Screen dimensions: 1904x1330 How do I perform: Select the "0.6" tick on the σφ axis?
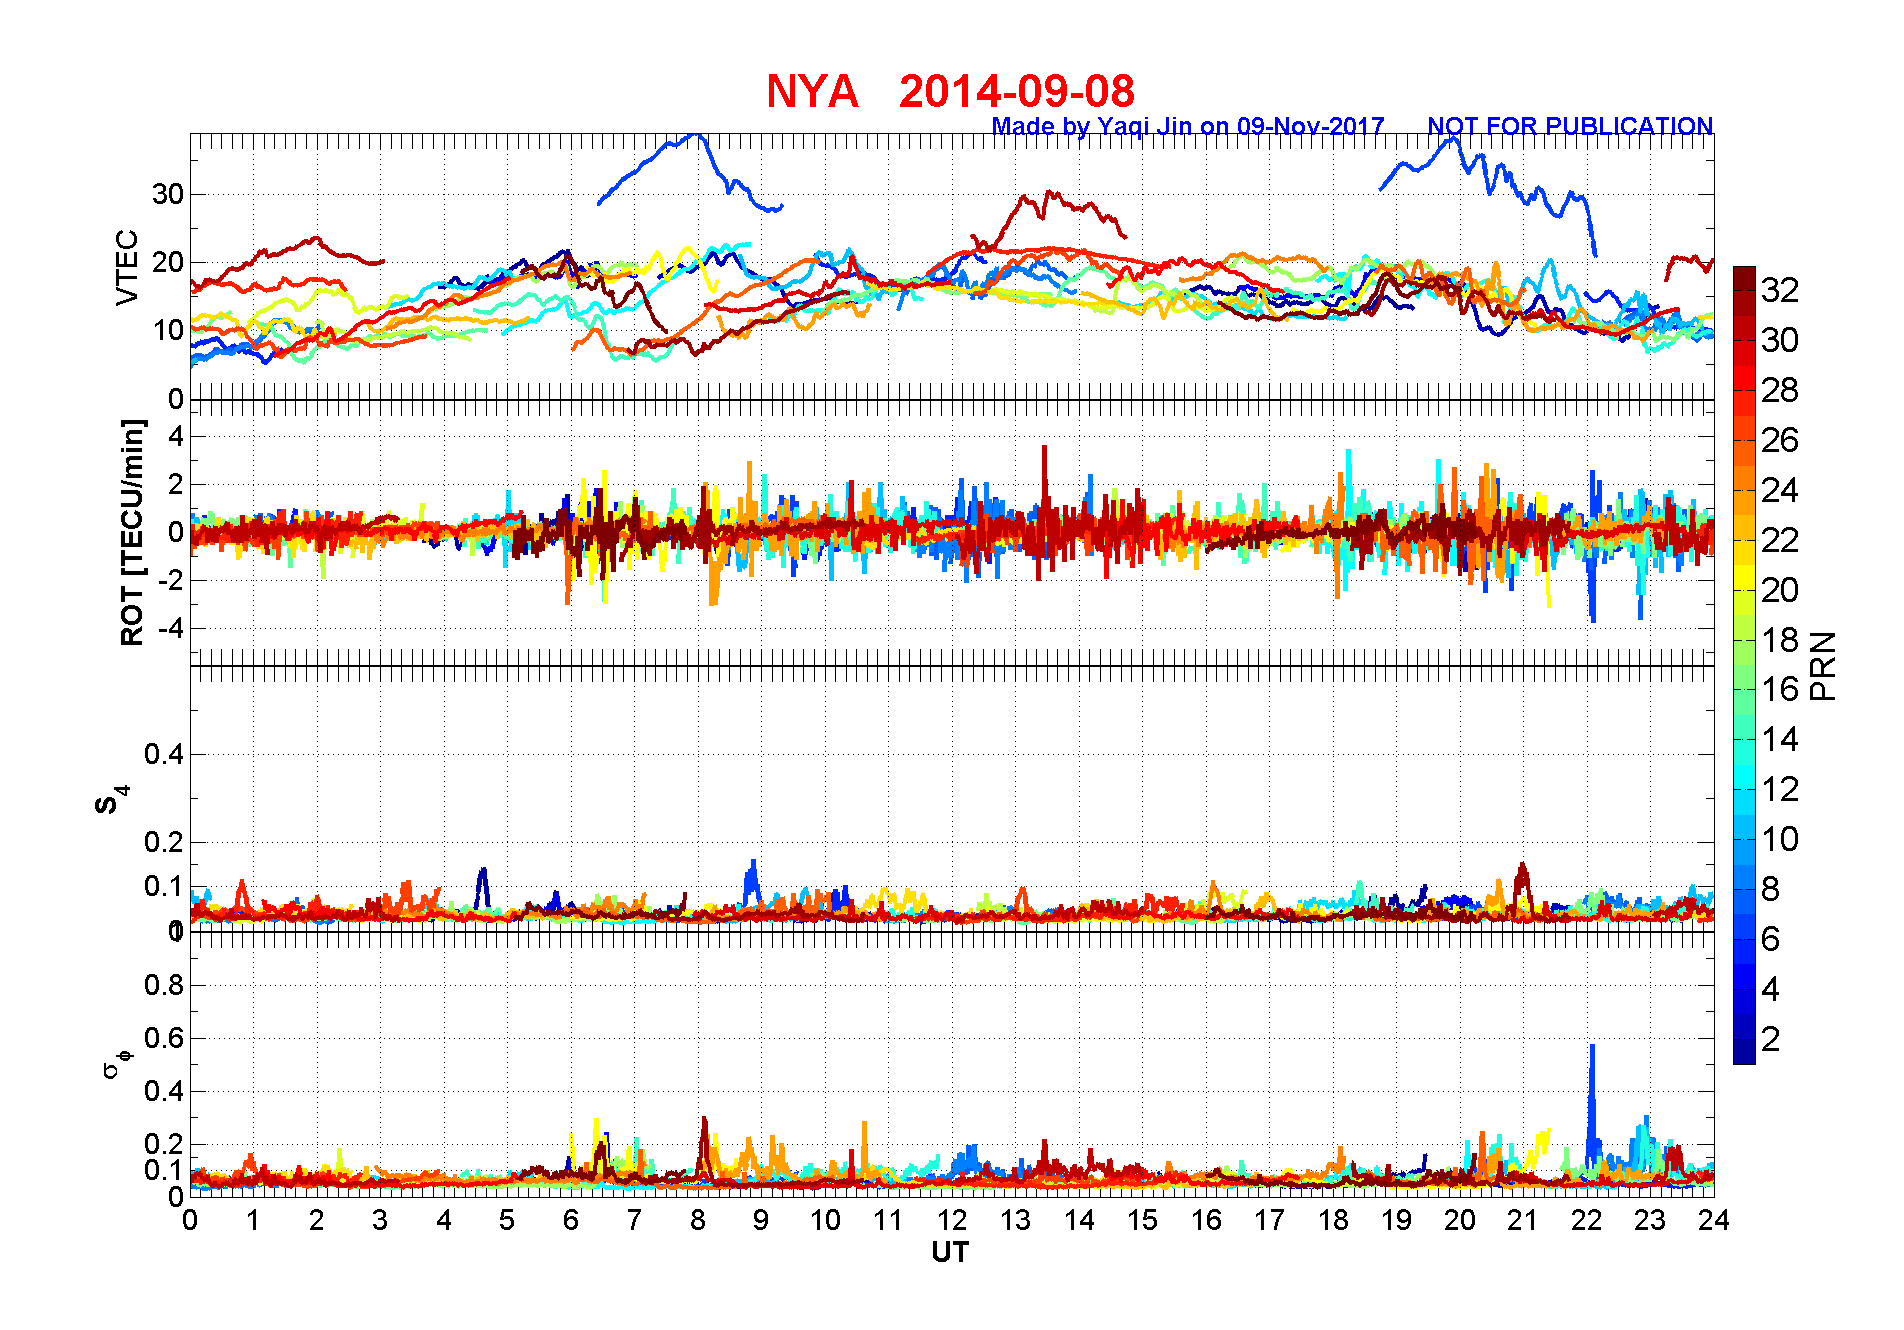164,1038
